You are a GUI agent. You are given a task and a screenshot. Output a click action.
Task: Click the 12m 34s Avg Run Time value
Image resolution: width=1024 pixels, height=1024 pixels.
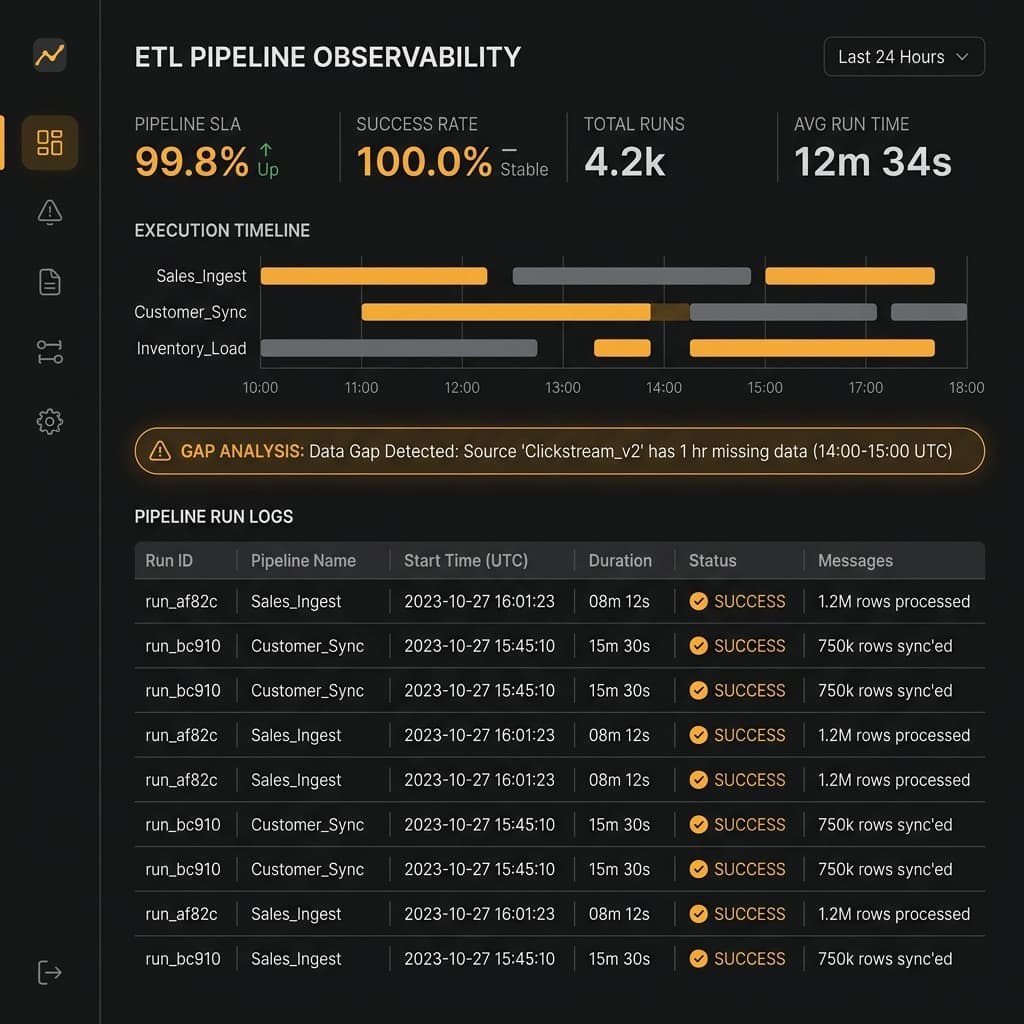tap(872, 161)
